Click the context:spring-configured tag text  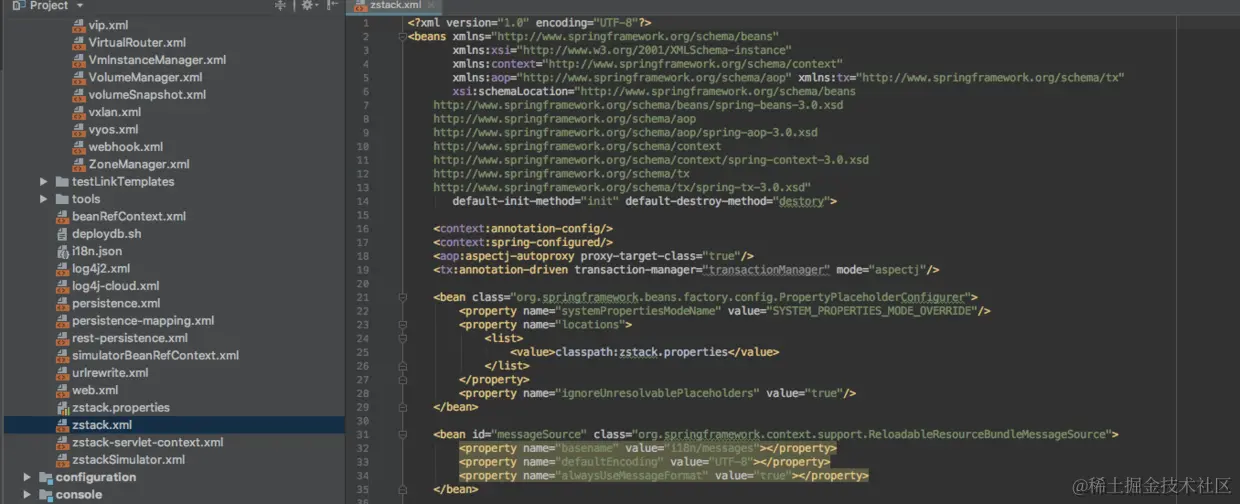(x=523, y=242)
